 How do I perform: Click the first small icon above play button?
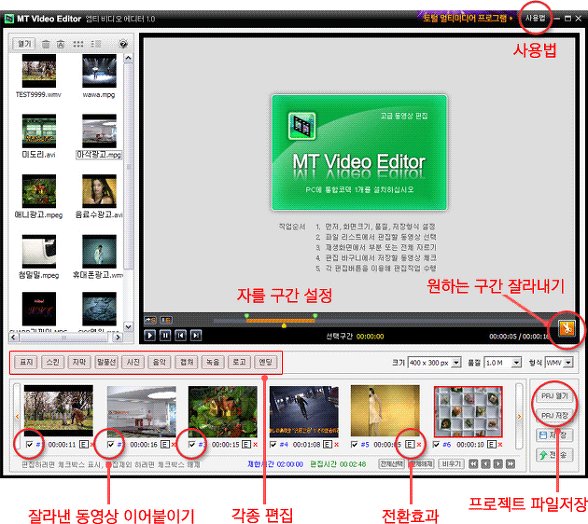[x=151, y=320]
